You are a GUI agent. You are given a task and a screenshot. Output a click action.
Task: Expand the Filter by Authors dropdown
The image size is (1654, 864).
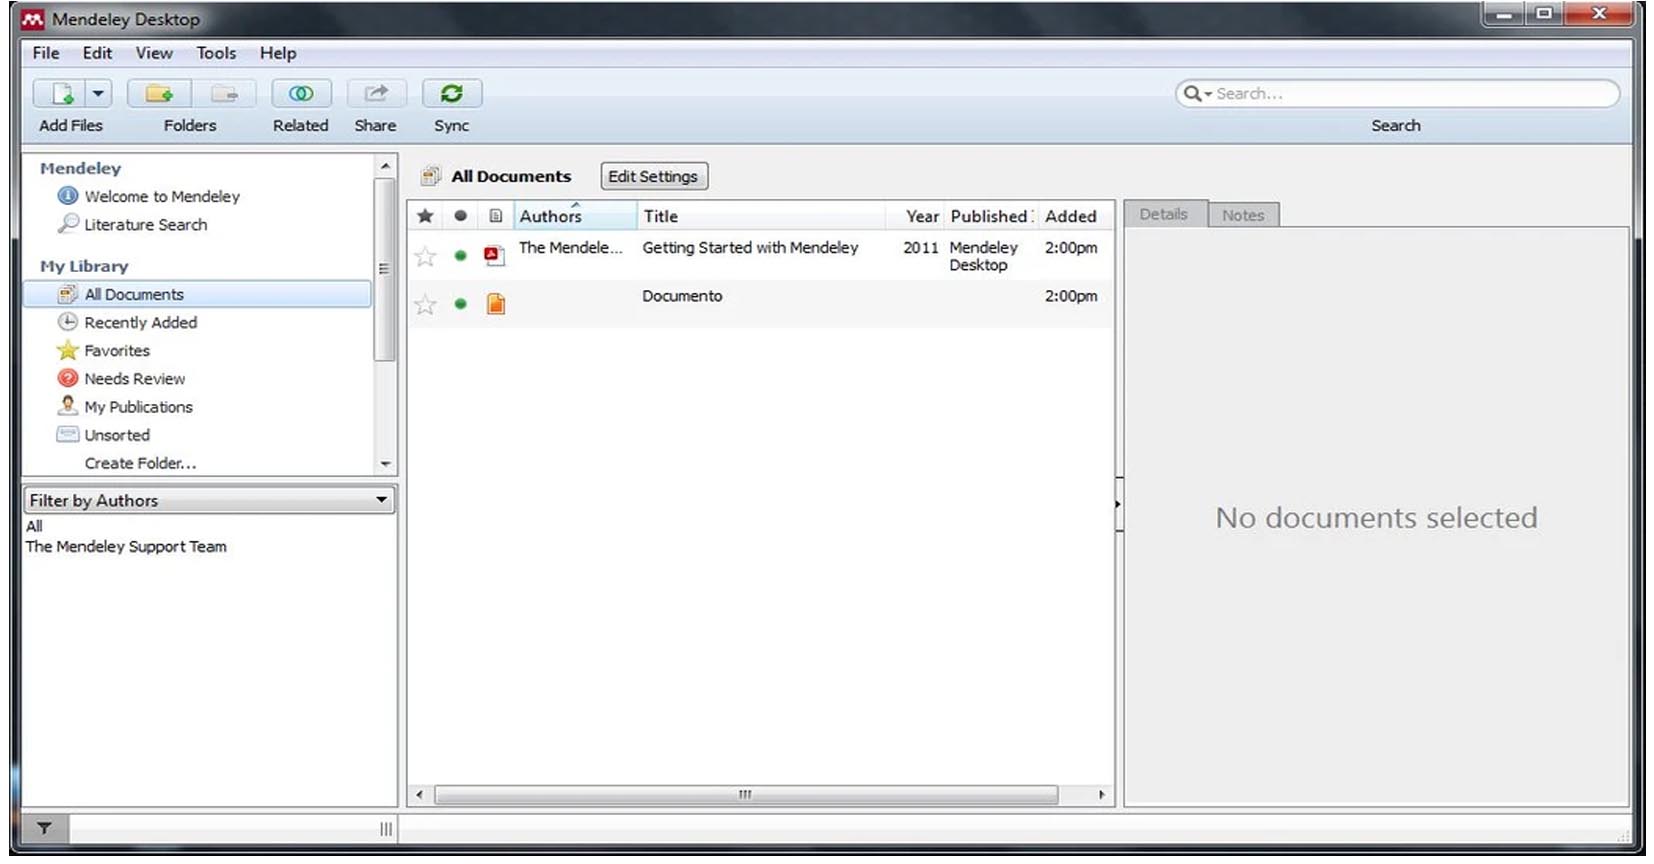[381, 500]
